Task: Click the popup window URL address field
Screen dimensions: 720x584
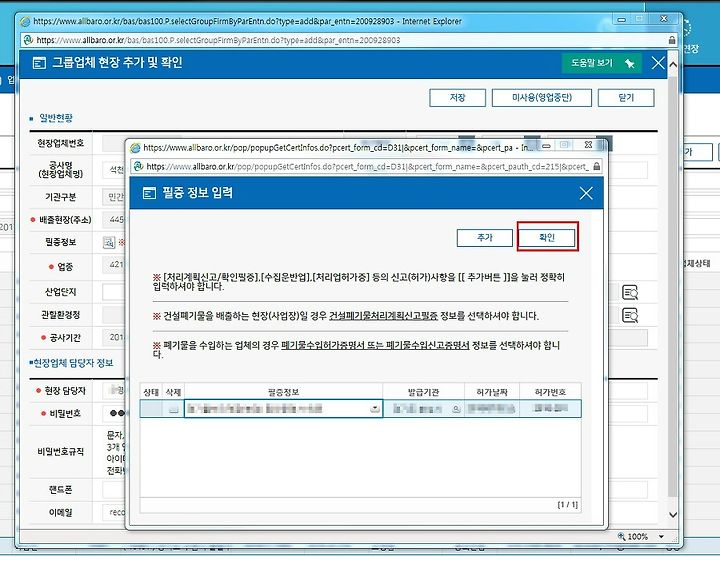Action: point(367,166)
